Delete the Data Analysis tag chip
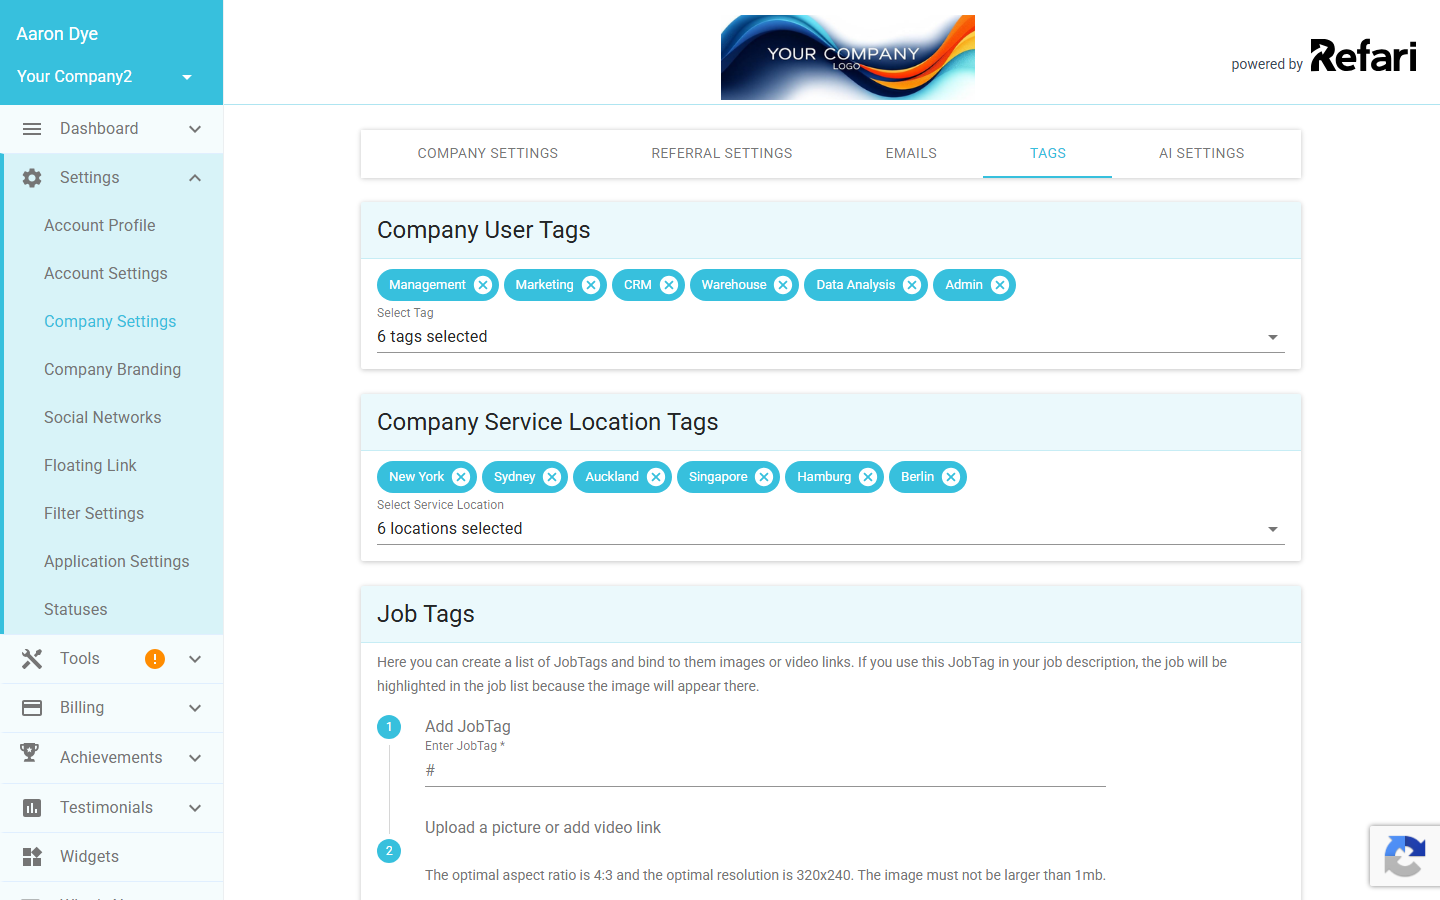The width and height of the screenshot is (1440, 900). click(912, 285)
